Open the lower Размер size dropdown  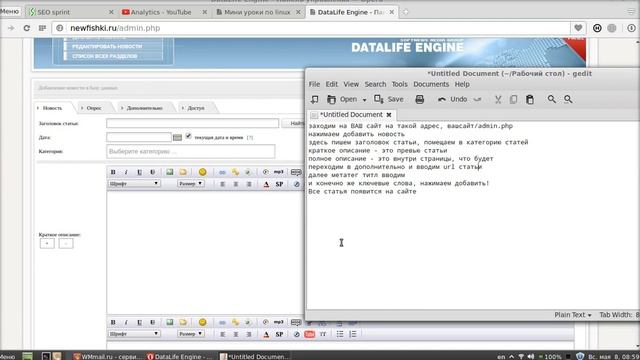191,334
